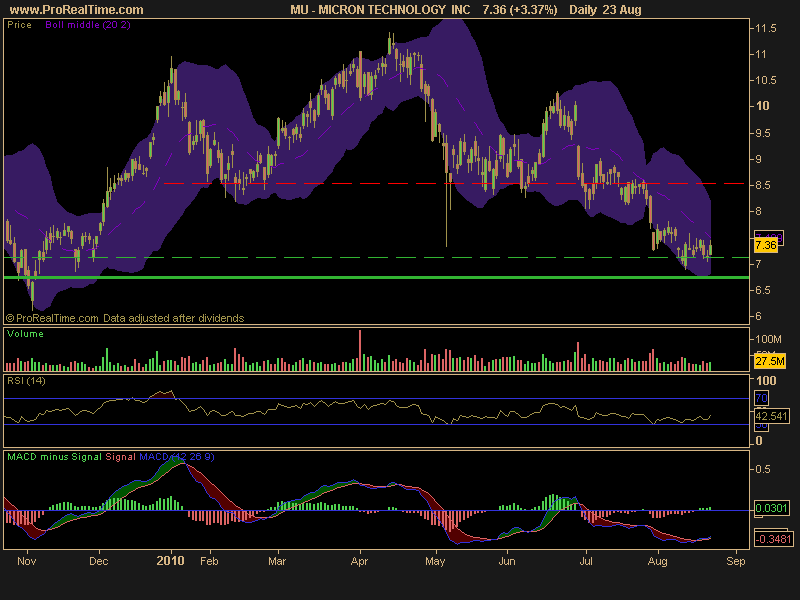Click the Aug date axis label

click(x=657, y=561)
